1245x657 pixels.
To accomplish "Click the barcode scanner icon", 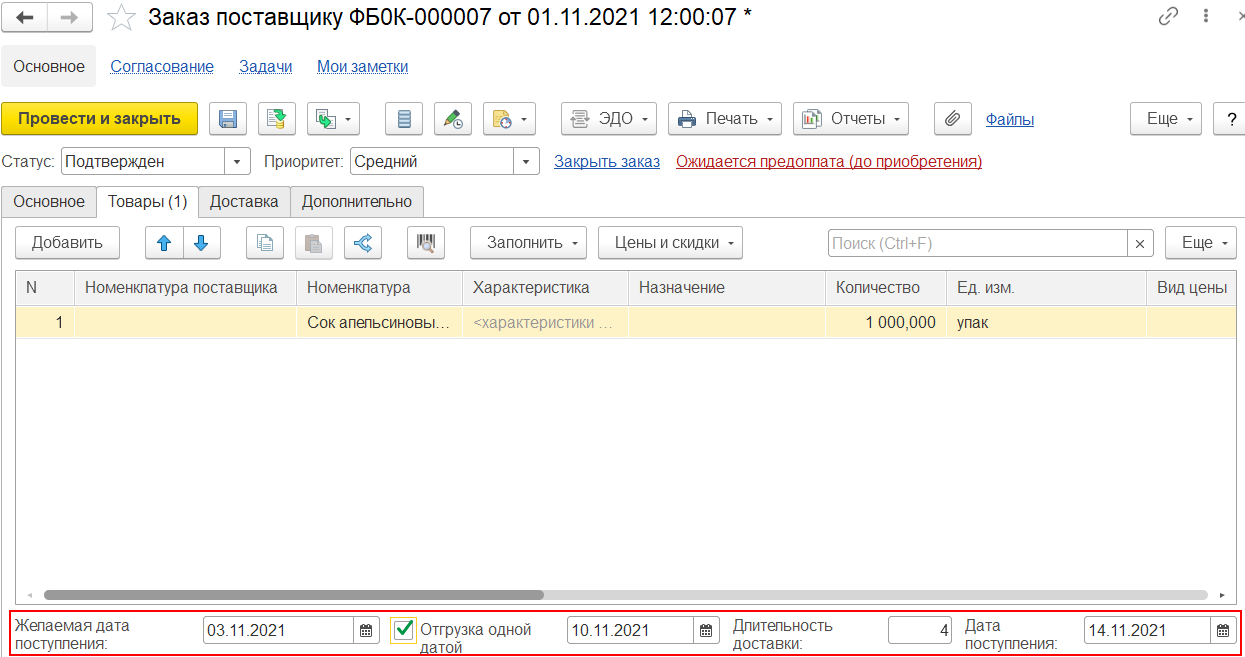I will pos(426,242).
